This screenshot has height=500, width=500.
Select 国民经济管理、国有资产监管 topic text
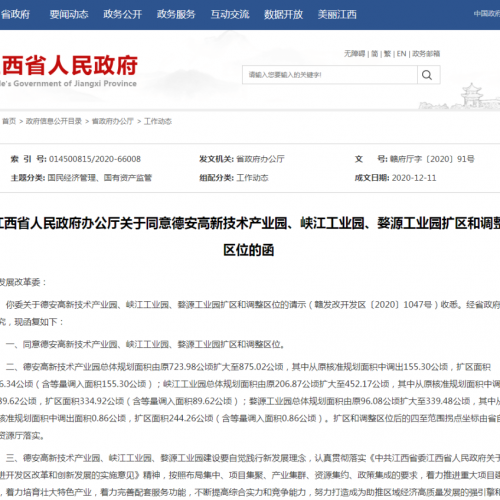[100, 178]
